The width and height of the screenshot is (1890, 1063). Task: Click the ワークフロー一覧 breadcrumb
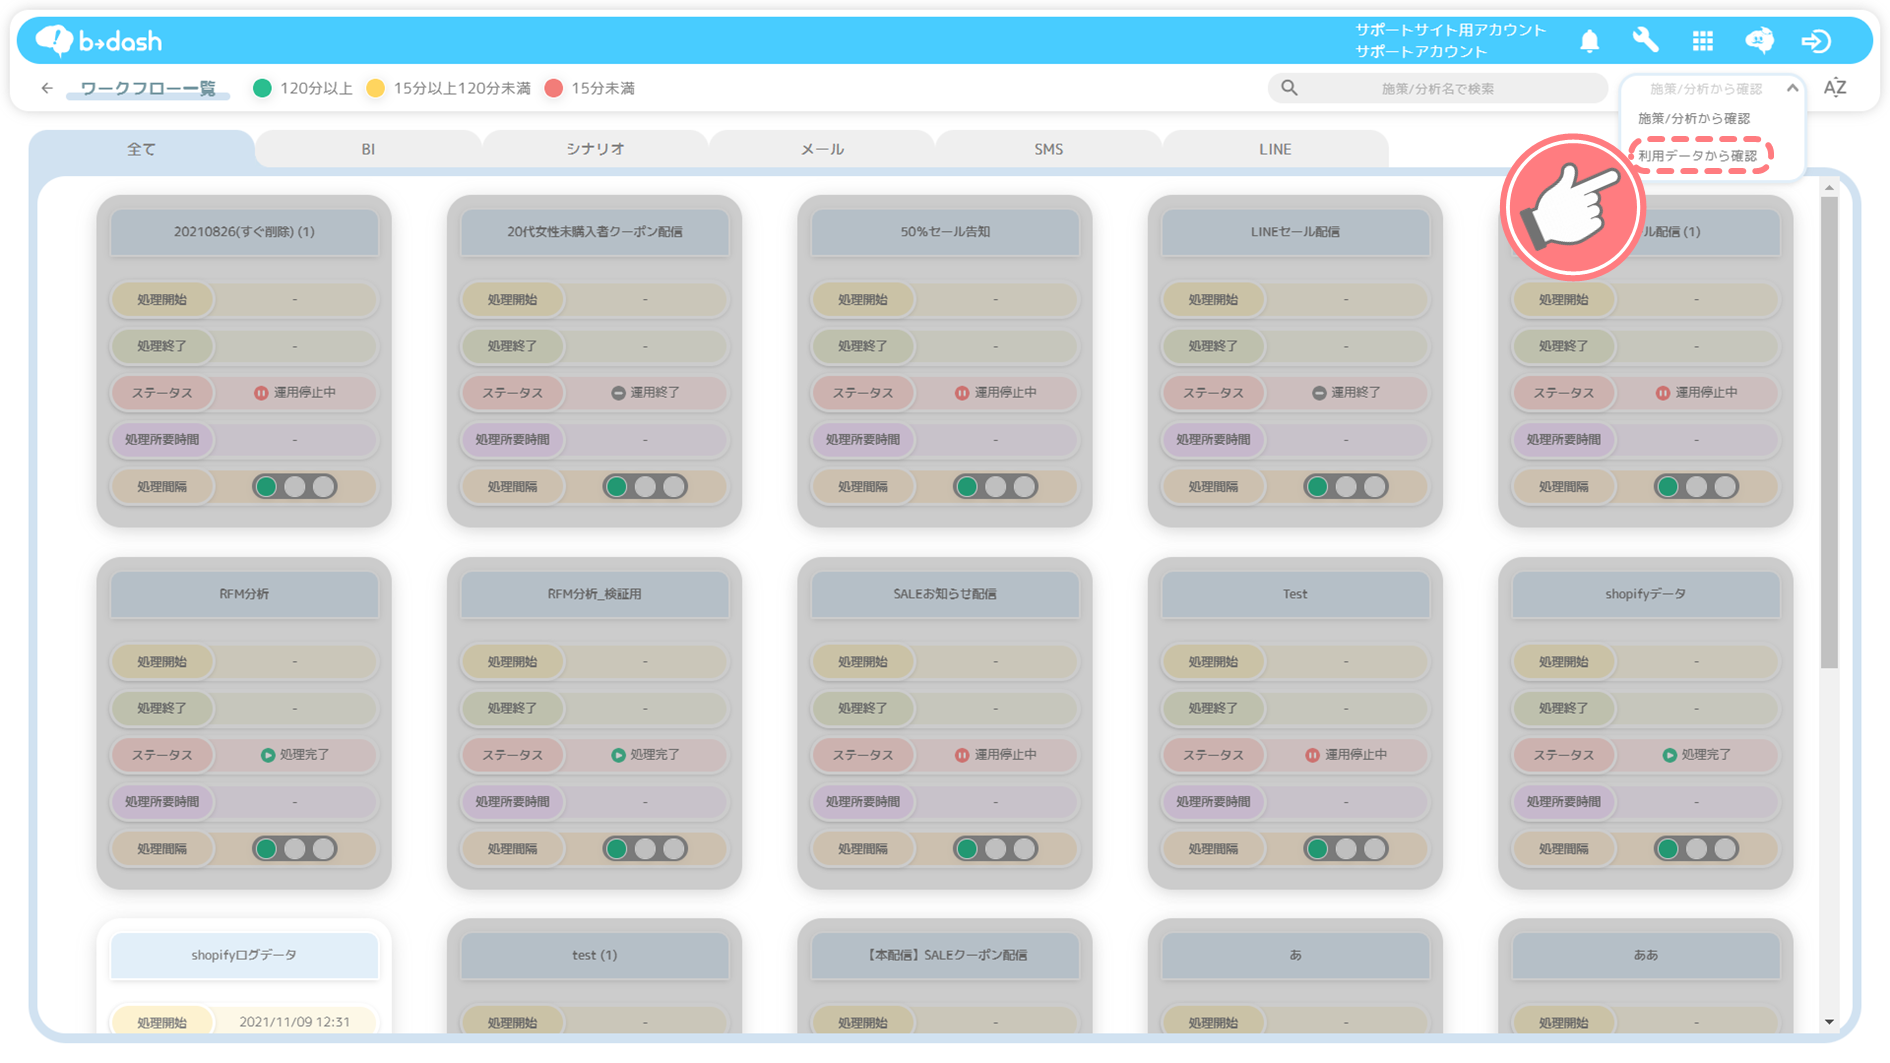point(148,88)
